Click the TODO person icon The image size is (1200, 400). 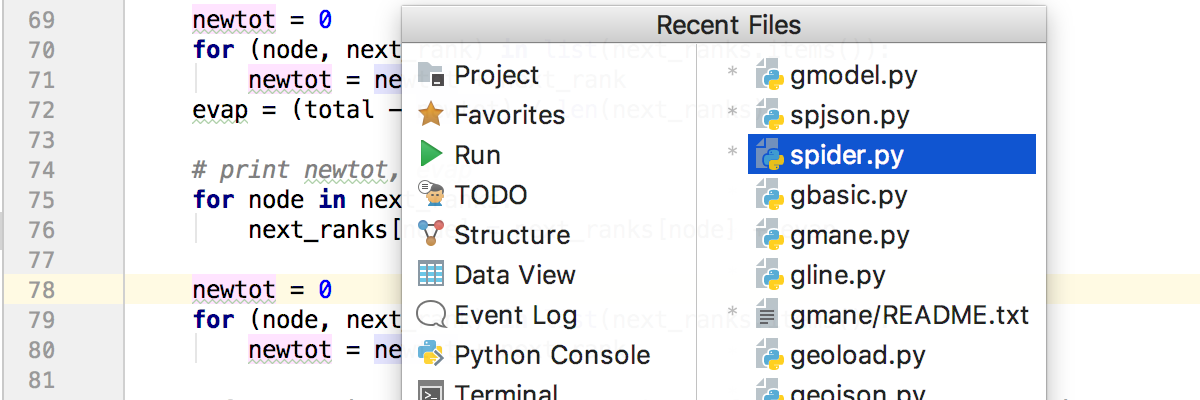[x=431, y=194]
